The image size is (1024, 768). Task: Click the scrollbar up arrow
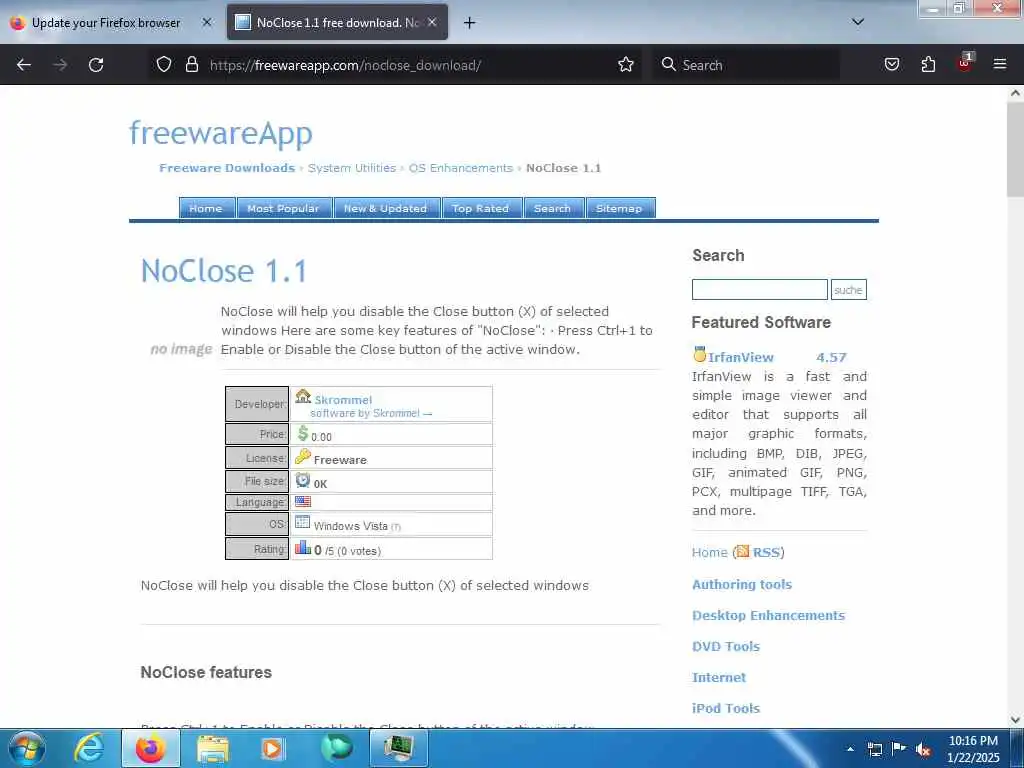click(1015, 93)
